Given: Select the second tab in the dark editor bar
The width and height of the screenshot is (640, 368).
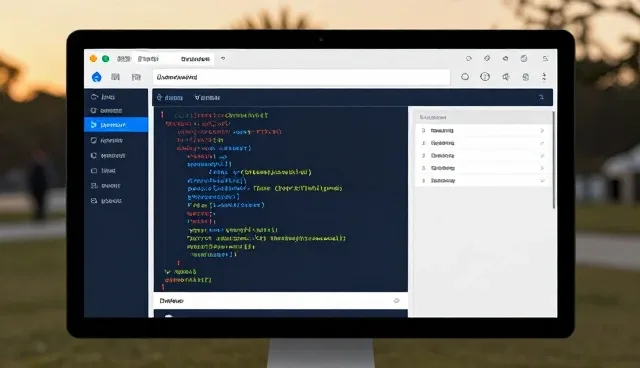Looking at the screenshot, I should (207, 98).
